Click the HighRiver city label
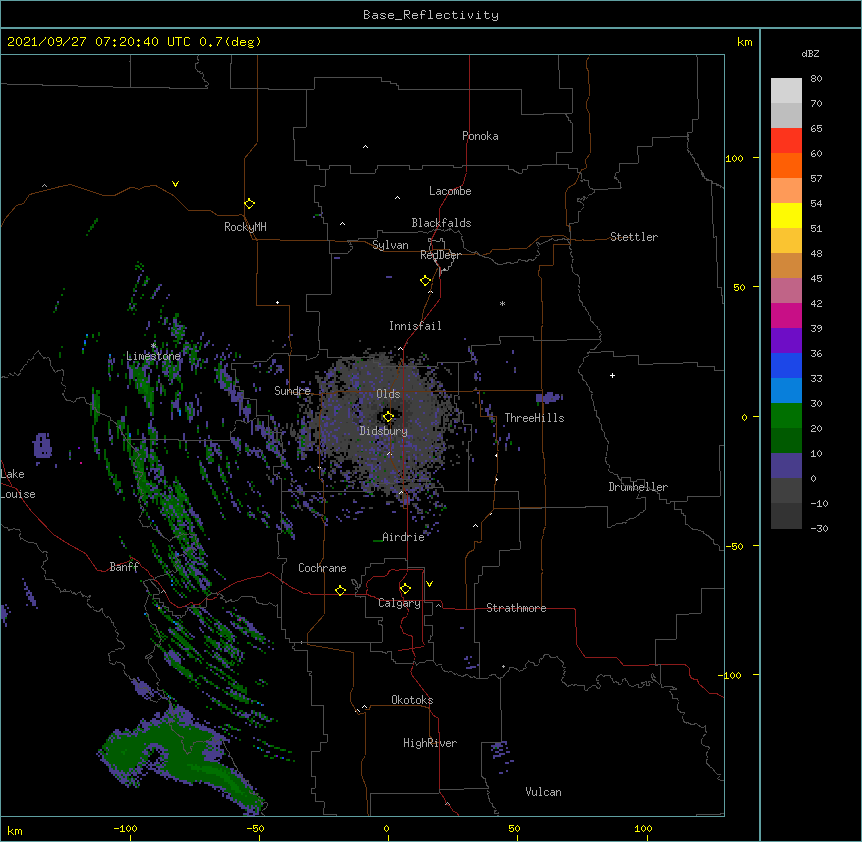Viewport: 862px width, 842px height. click(430, 743)
